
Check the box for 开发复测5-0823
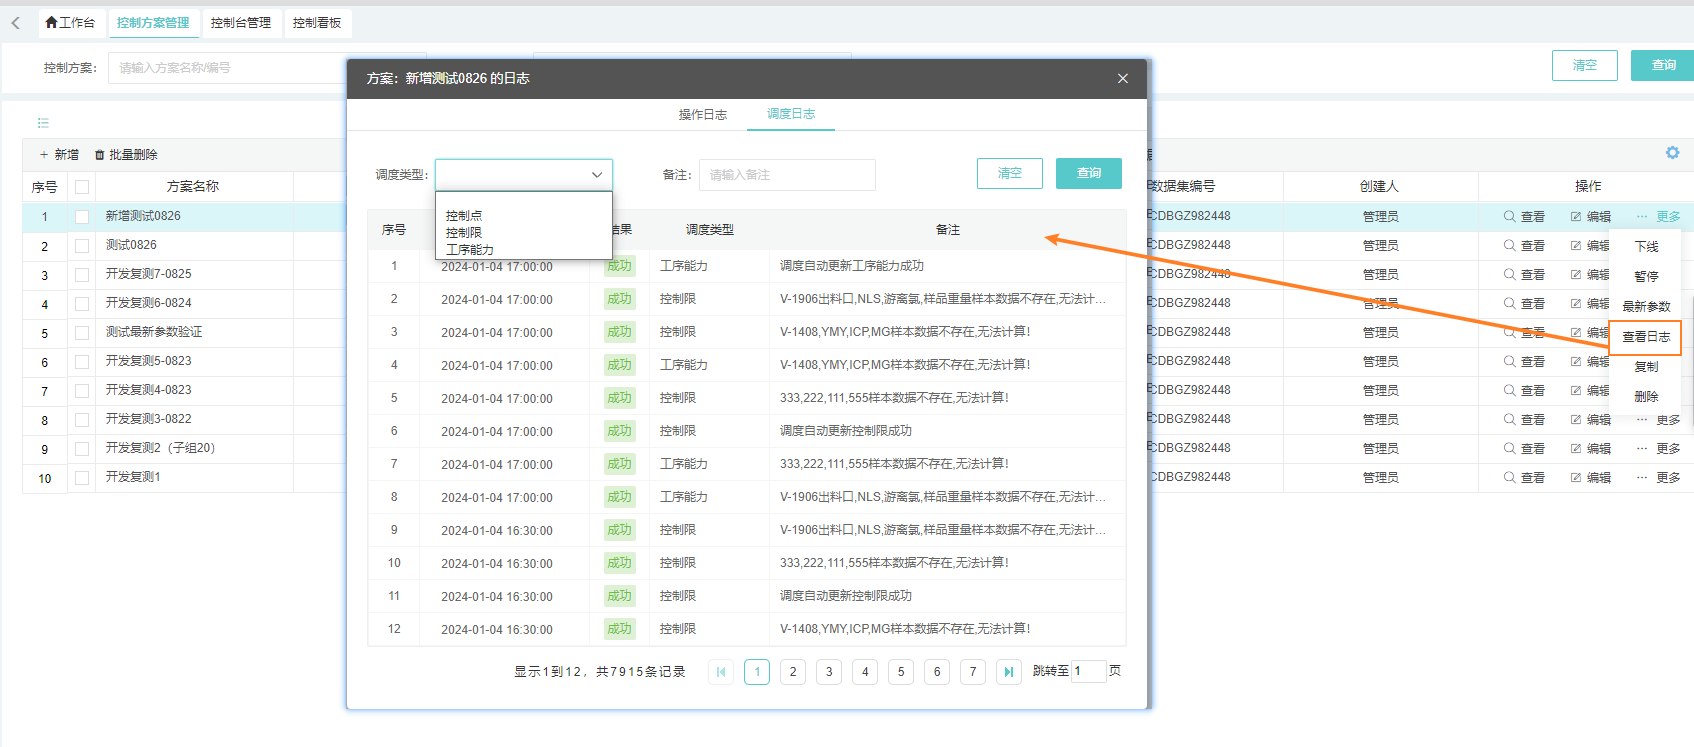pos(82,361)
